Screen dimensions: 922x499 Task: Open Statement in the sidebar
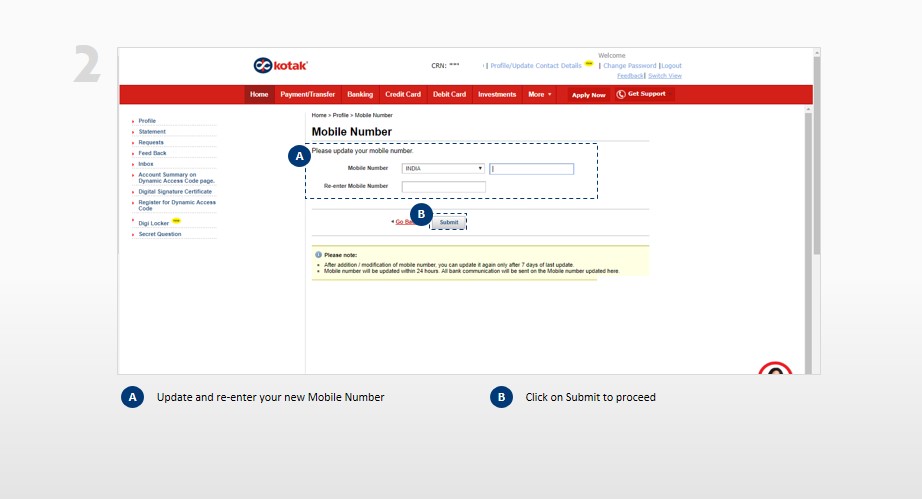[152, 132]
